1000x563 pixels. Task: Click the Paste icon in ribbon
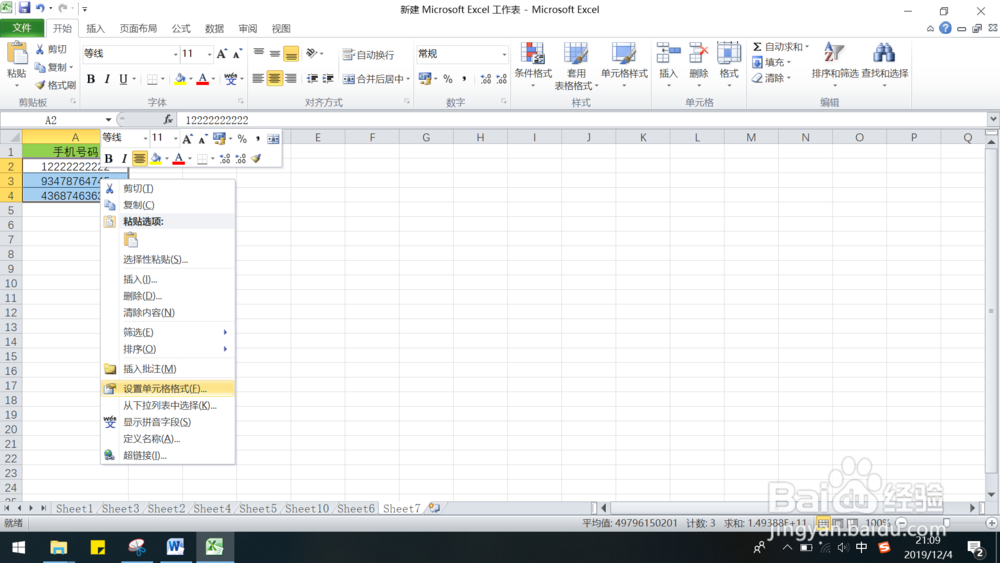17,54
